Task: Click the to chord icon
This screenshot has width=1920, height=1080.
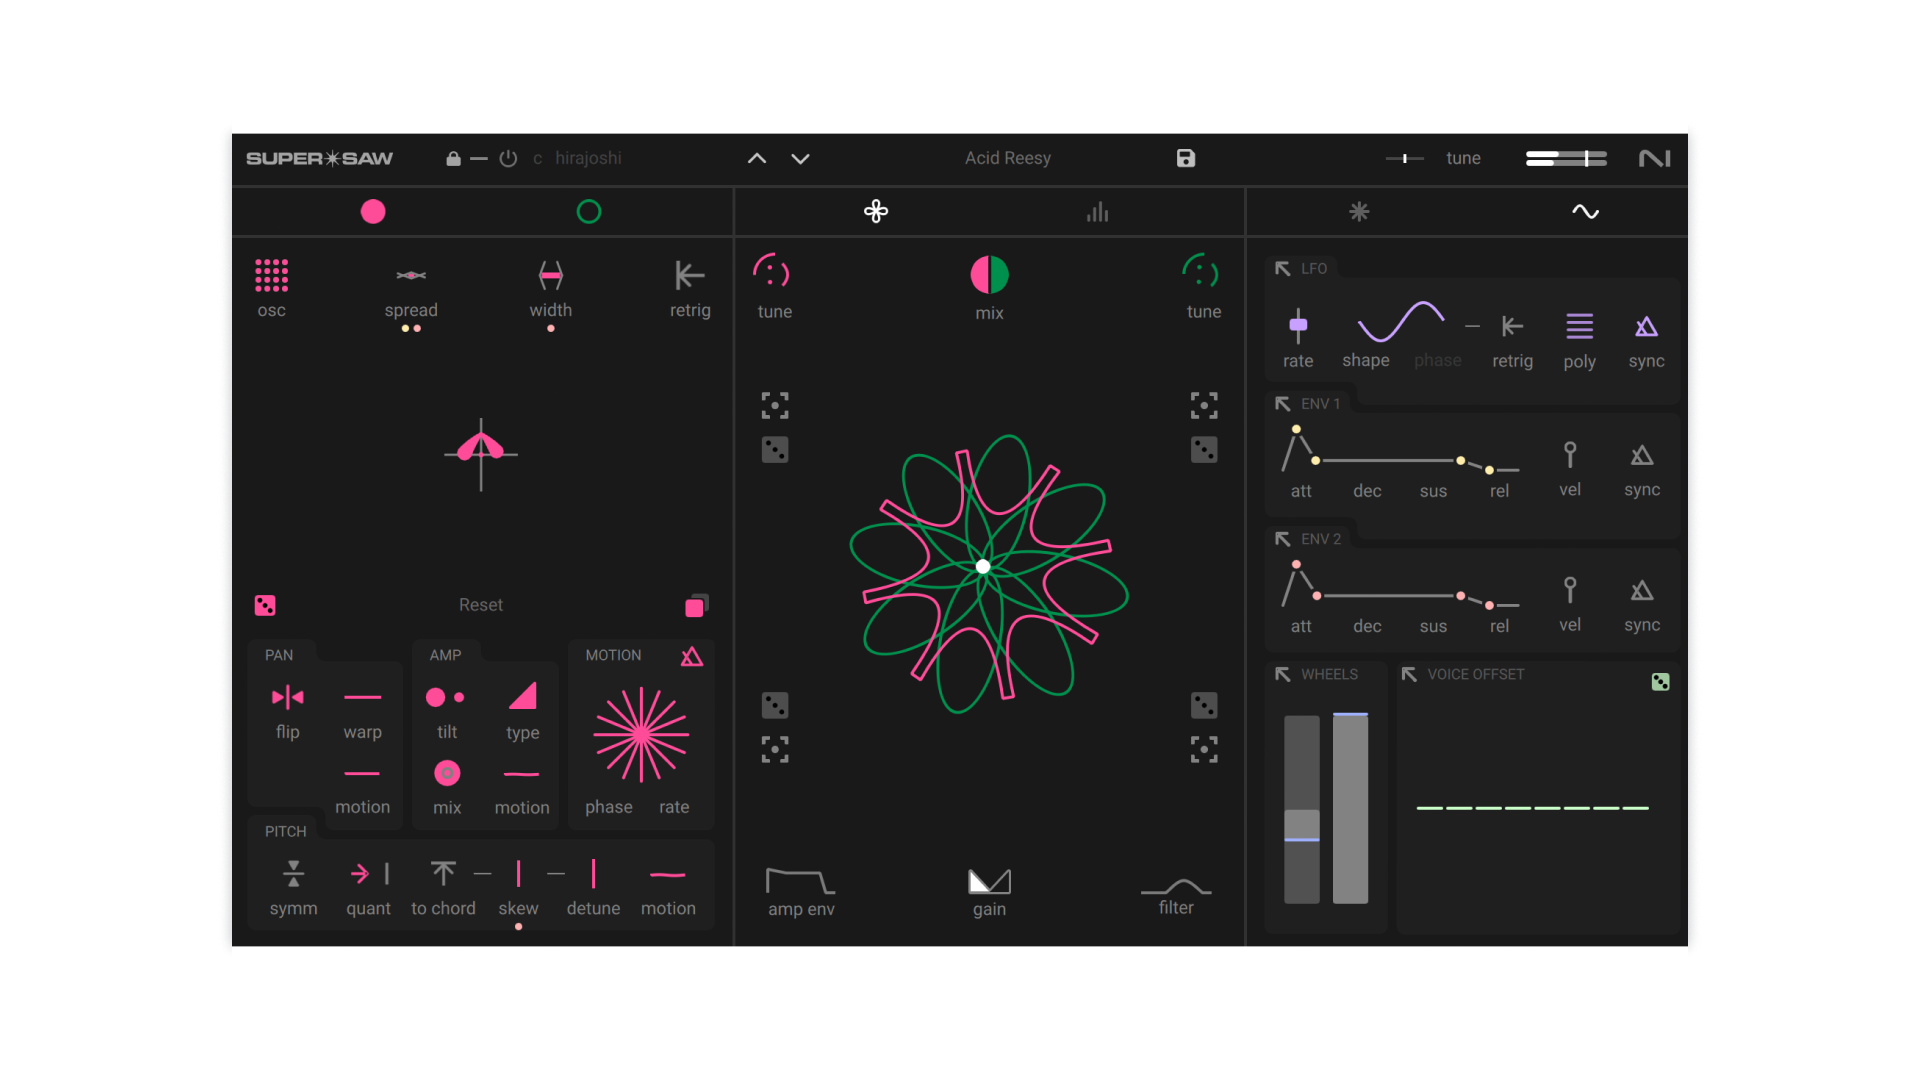Action: click(x=443, y=874)
